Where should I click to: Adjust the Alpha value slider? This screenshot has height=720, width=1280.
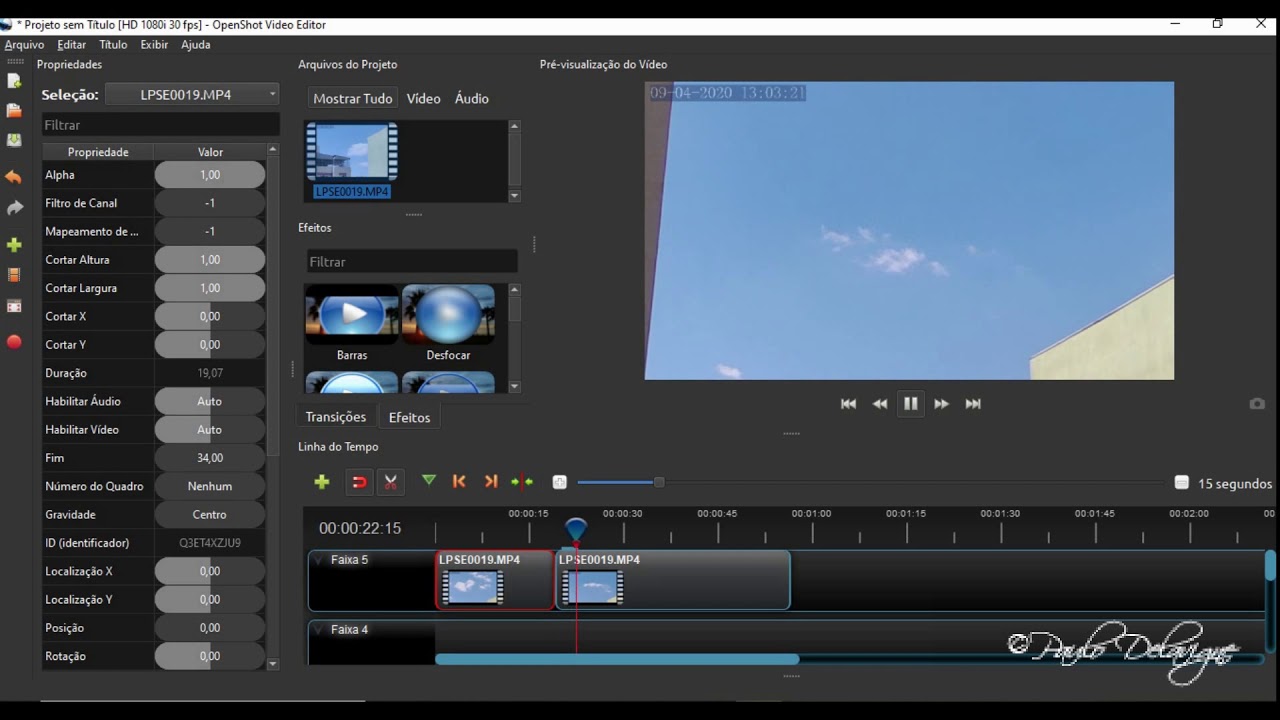click(210, 174)
